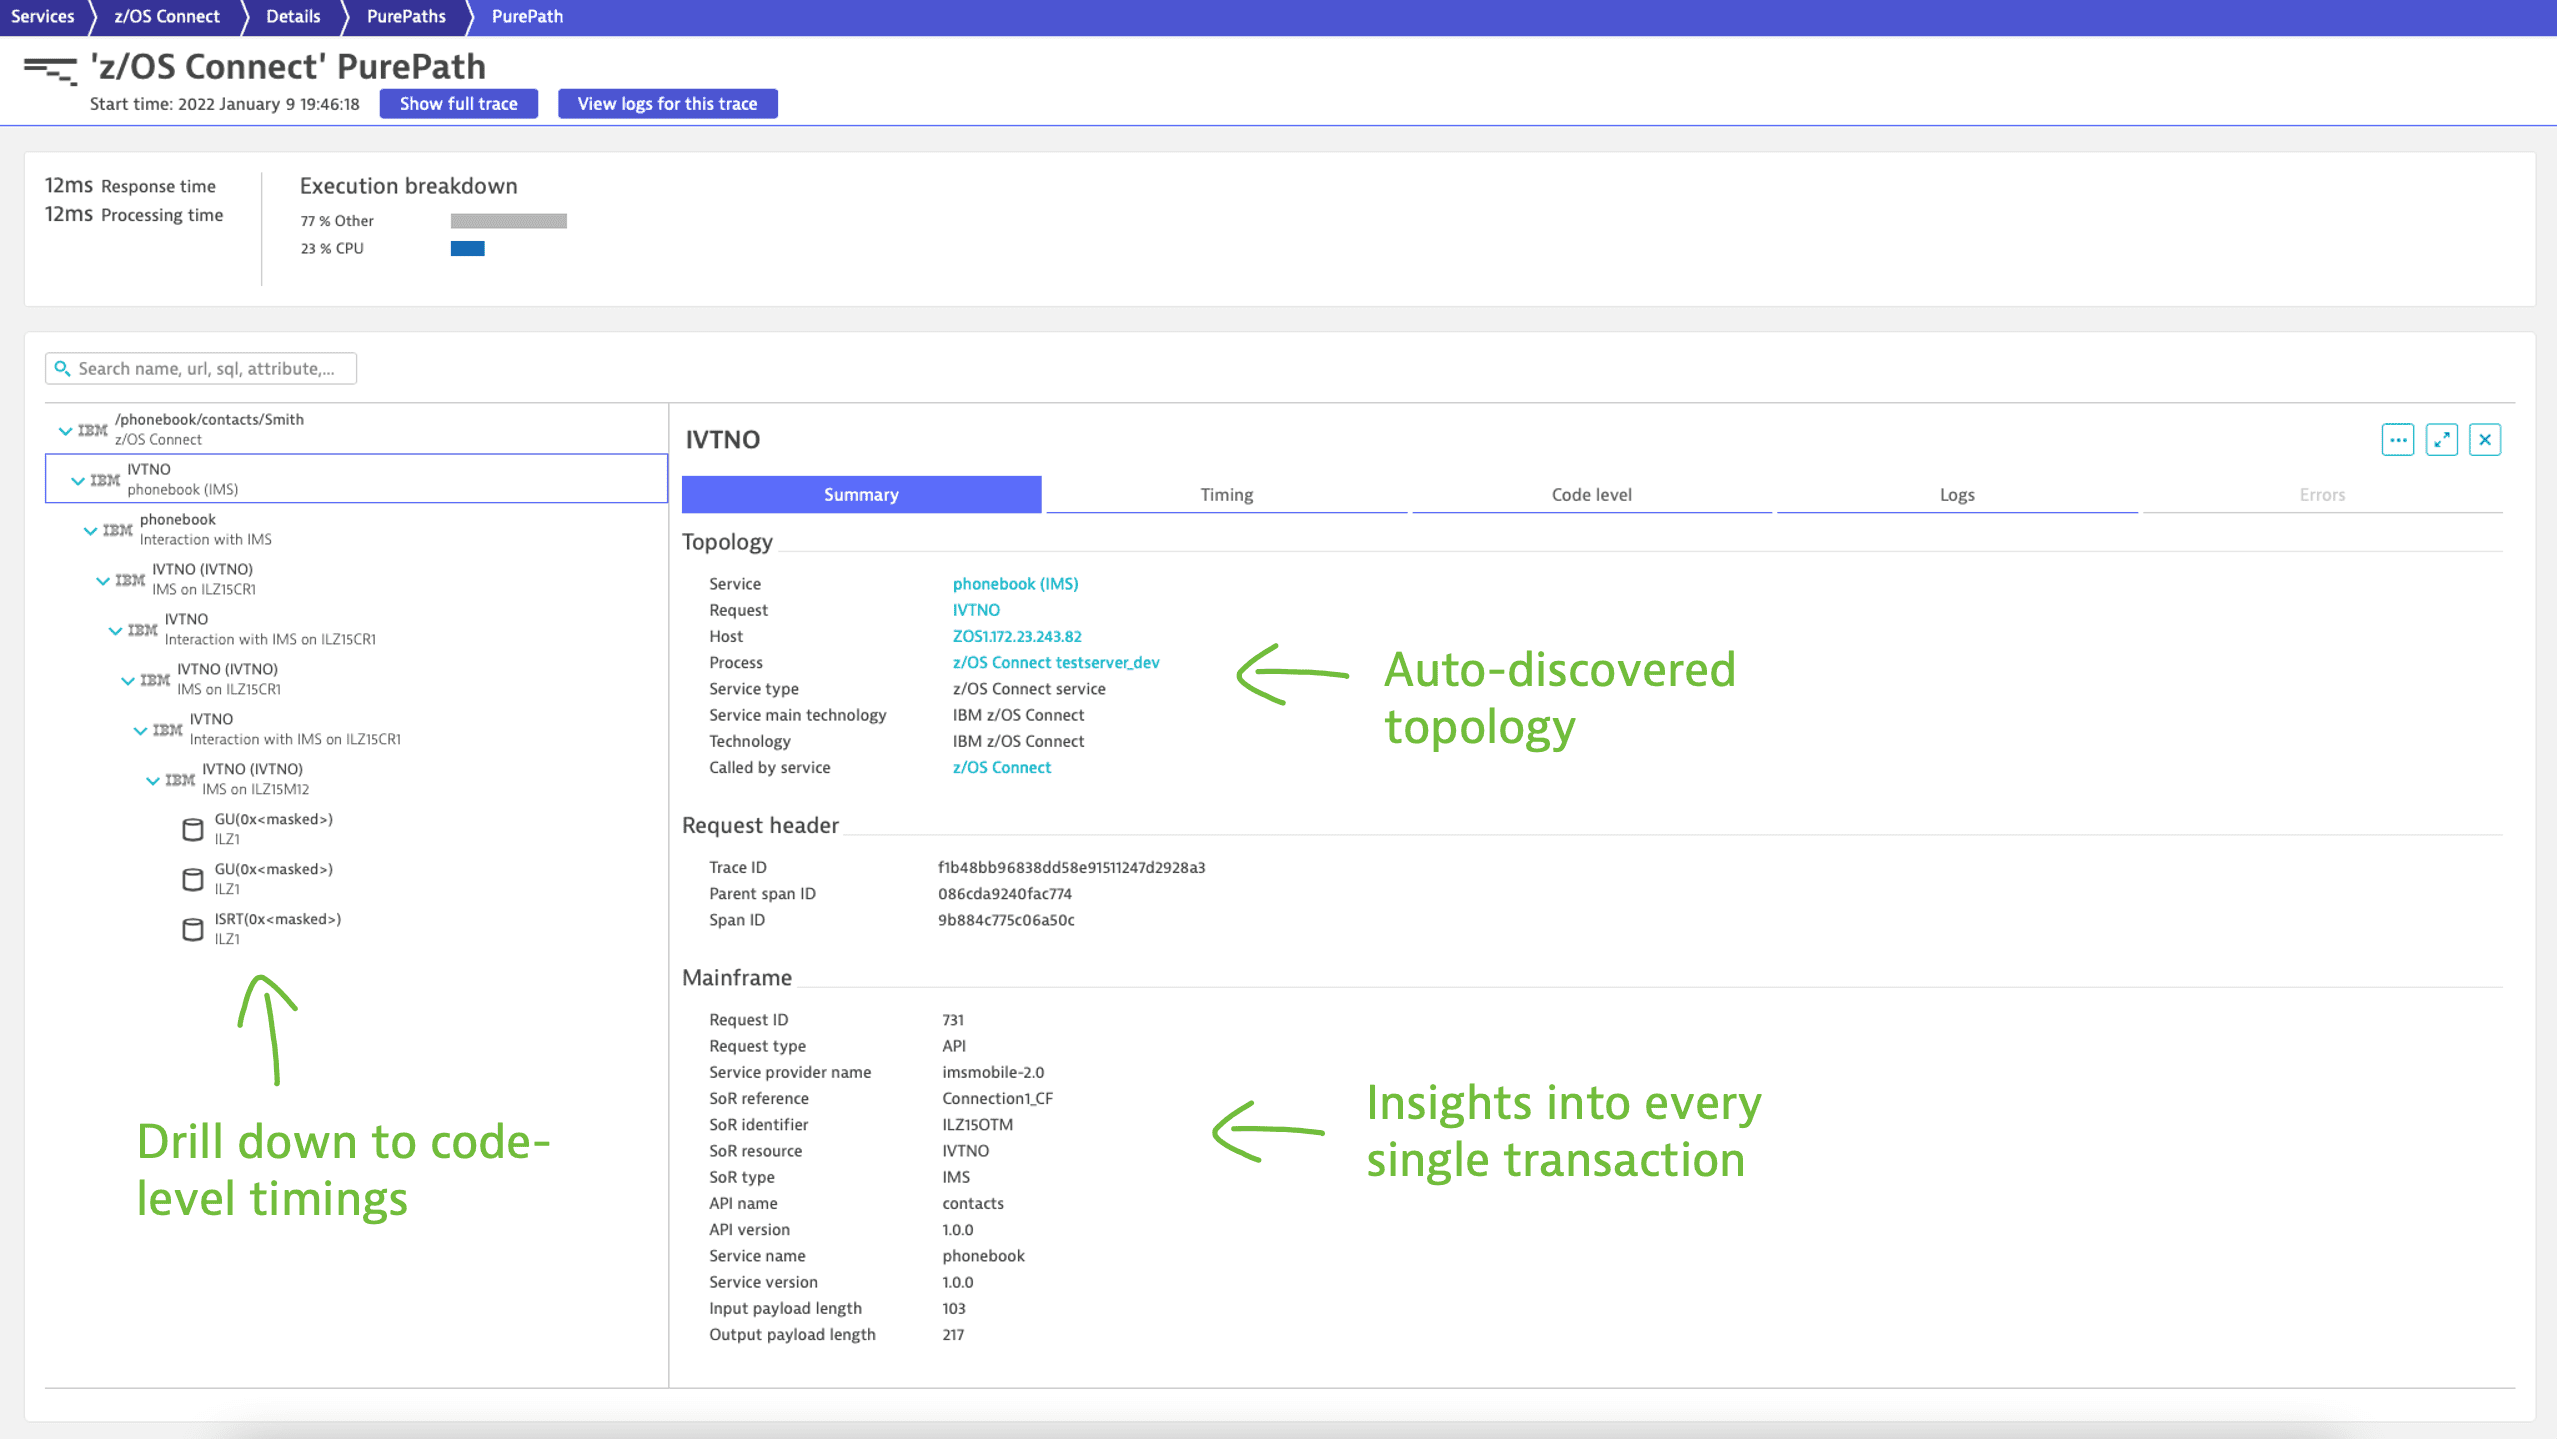
Task: Switch to the Timing tab
Action: point(1226,494)
